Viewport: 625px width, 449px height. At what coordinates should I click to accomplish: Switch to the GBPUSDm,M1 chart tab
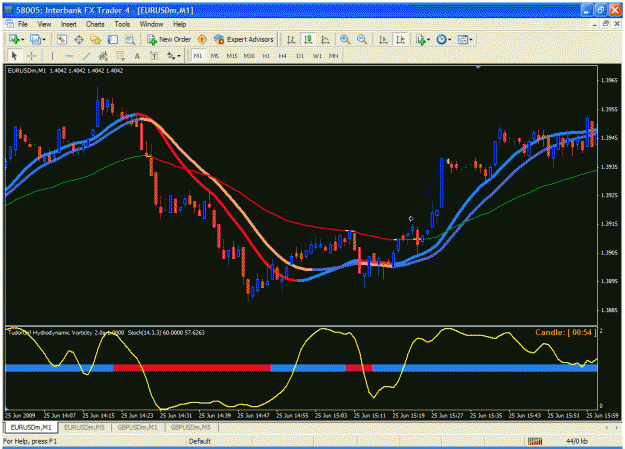pyautogui.click(x=137, y=427)
